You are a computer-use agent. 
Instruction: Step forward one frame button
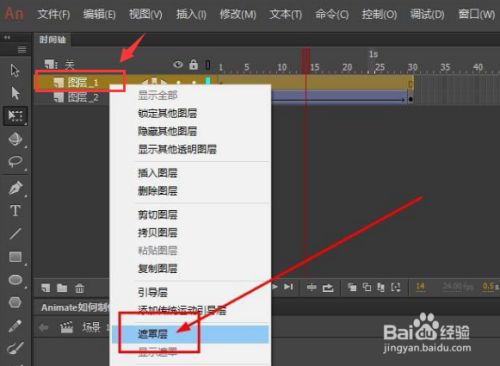point(288,287)
